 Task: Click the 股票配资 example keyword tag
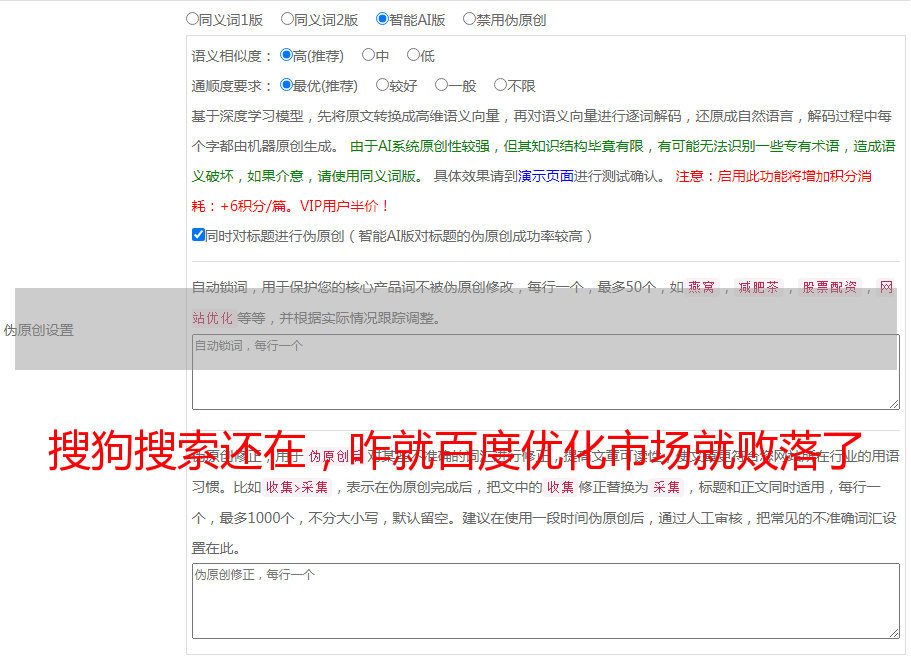coord(829,288)
